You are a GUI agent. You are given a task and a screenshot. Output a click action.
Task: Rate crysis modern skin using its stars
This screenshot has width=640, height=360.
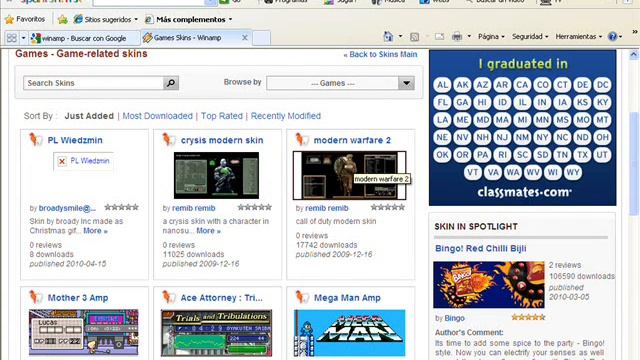click(x=255, y=207)
